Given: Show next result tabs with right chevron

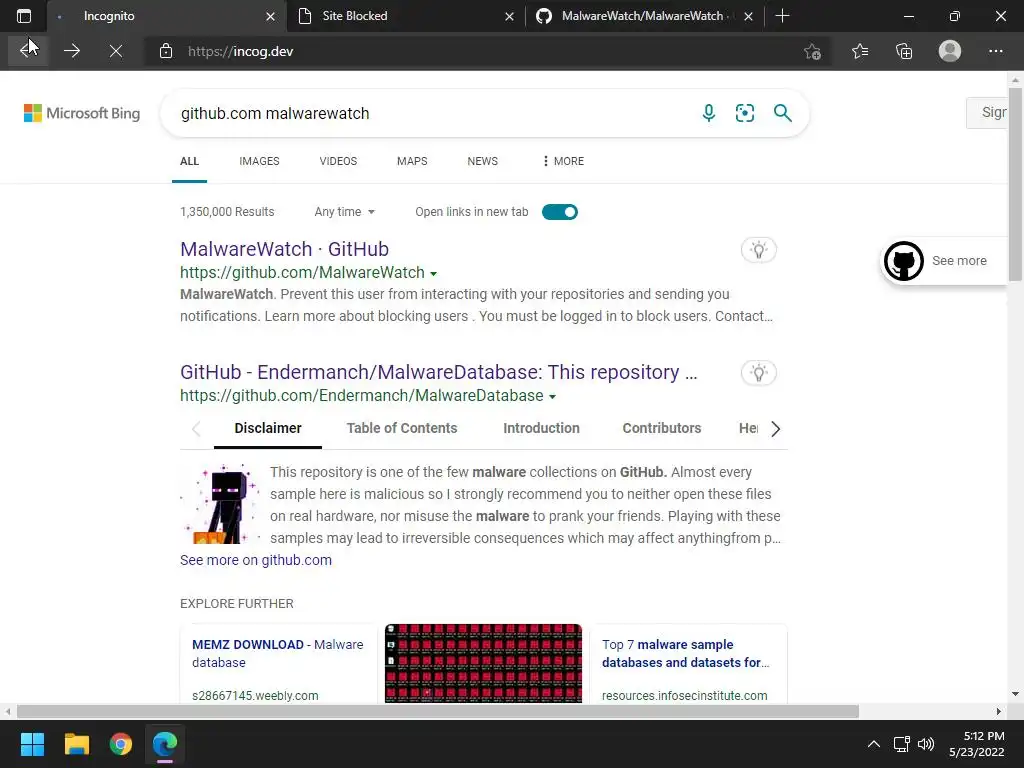Looking at the screenshot, I should [x=775, y=428].
